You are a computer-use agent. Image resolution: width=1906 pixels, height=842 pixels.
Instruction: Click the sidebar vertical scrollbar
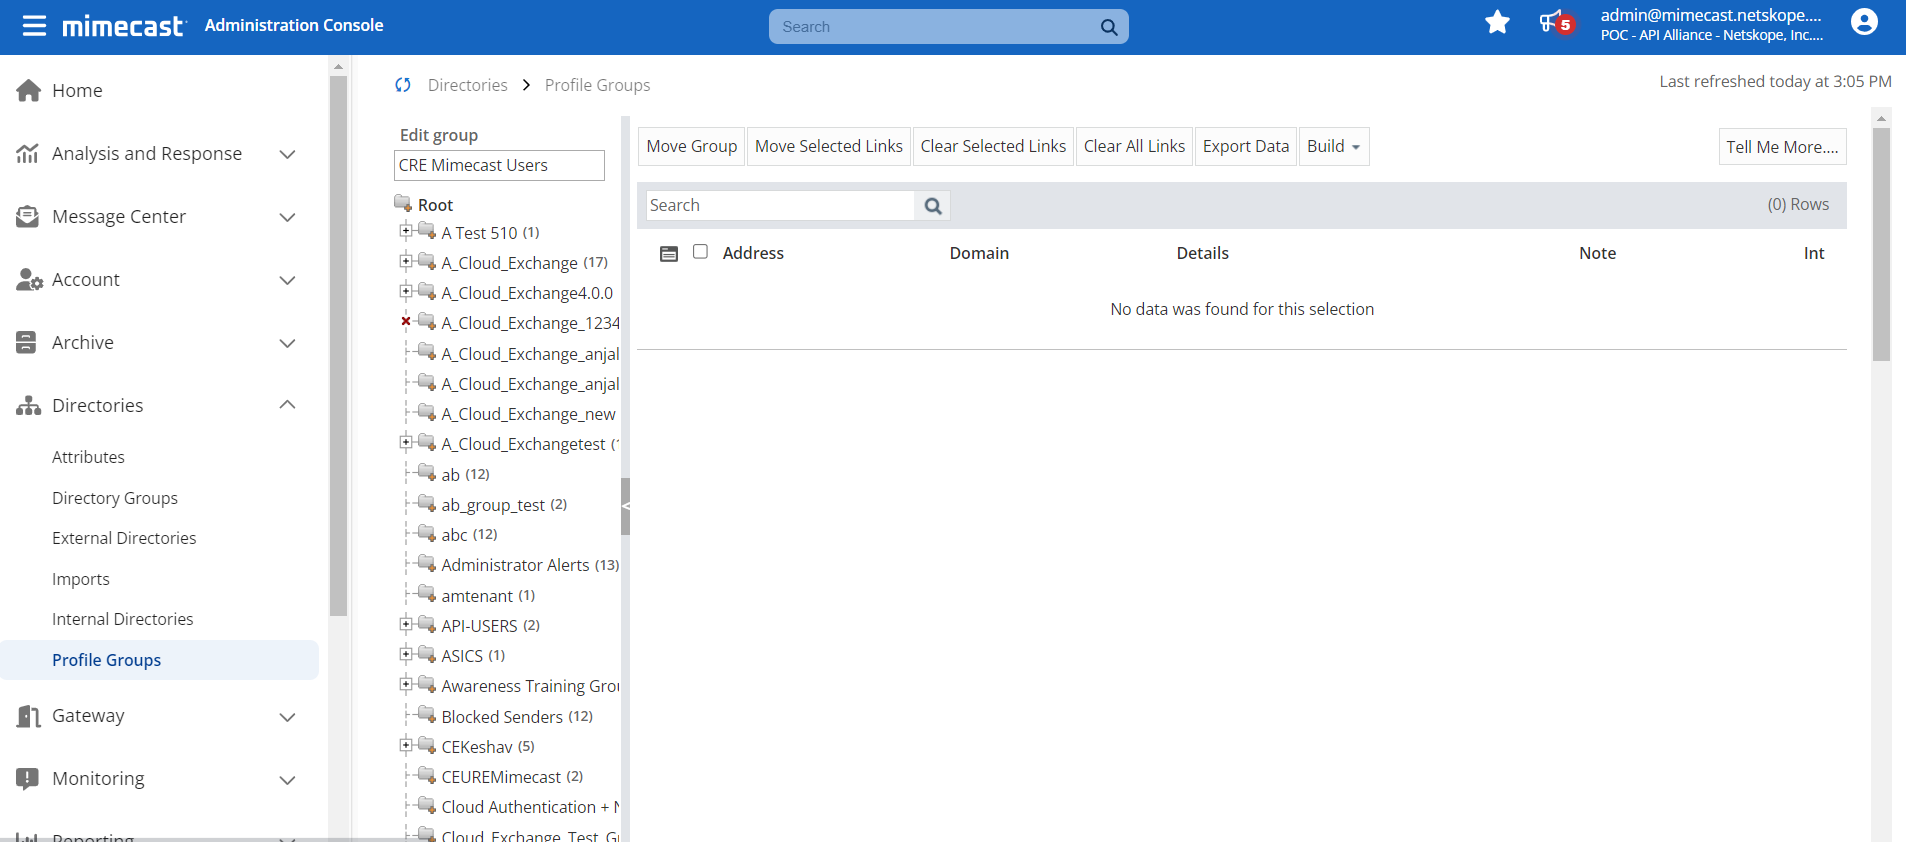click(338, 346)
